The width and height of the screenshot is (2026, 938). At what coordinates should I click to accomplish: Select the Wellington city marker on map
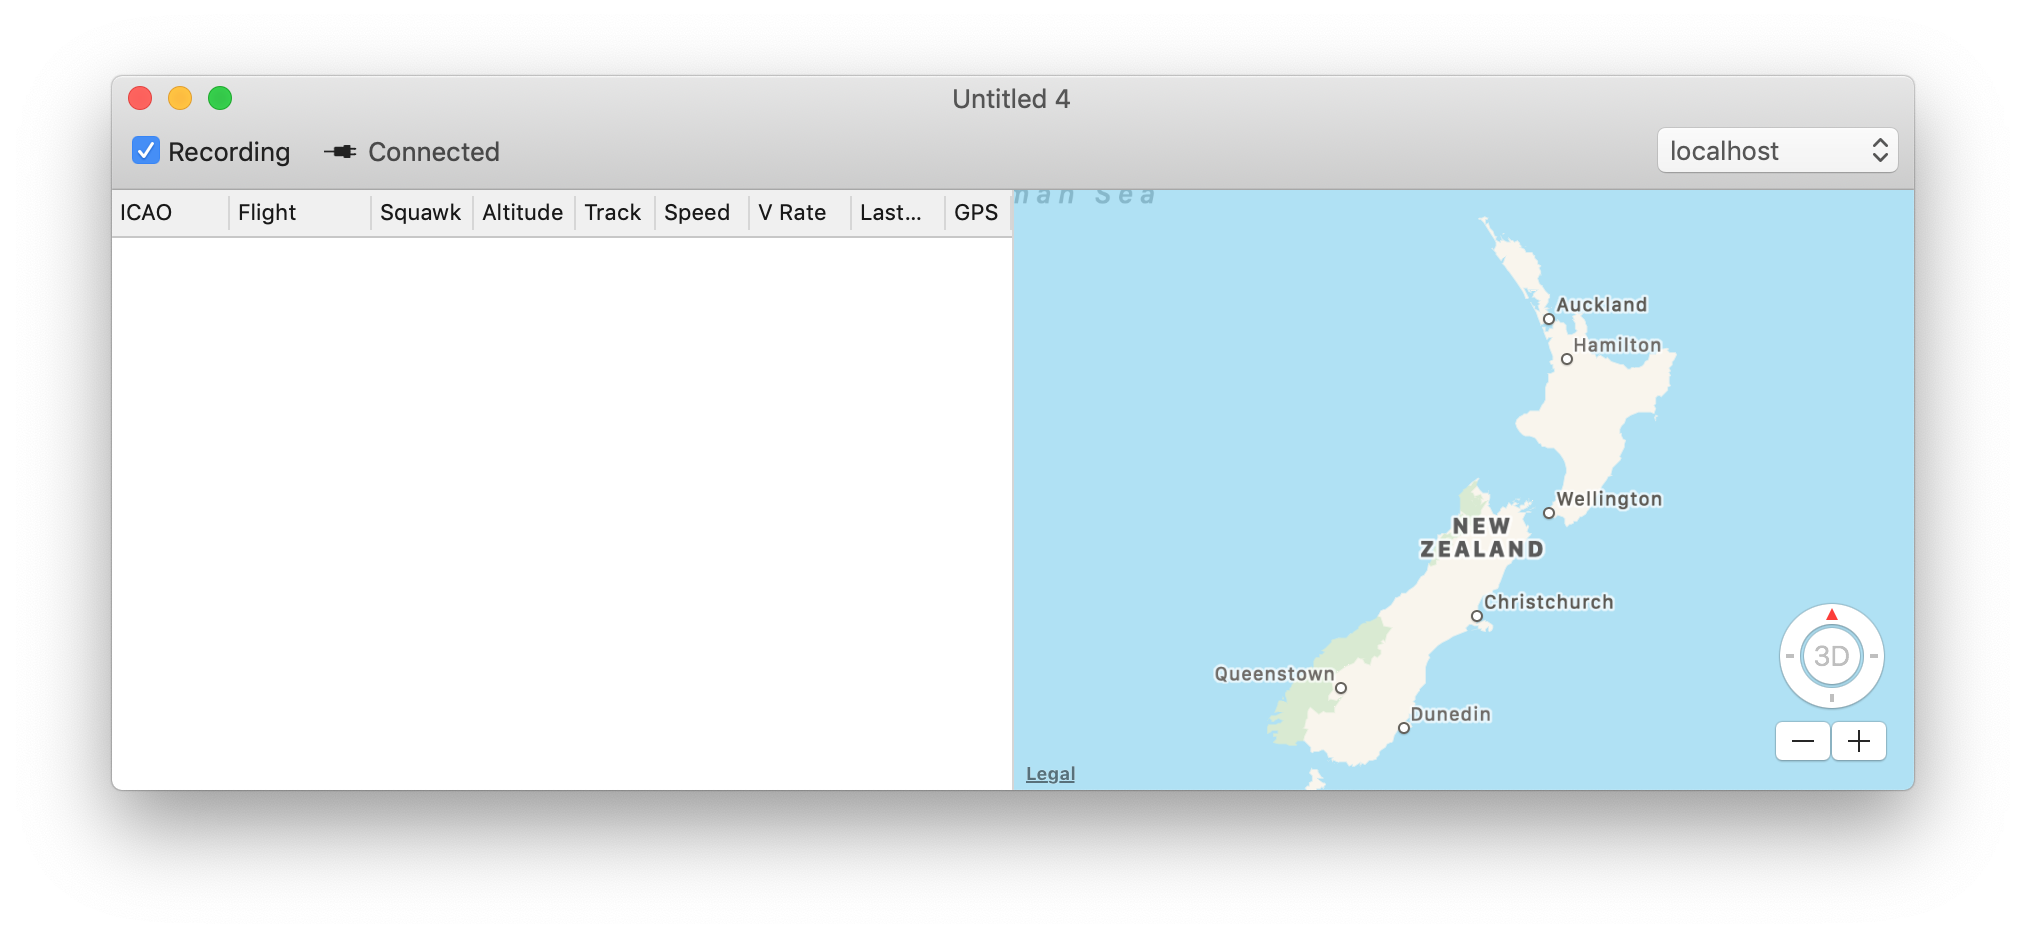pyautogui.click(x=1549, y=513)
